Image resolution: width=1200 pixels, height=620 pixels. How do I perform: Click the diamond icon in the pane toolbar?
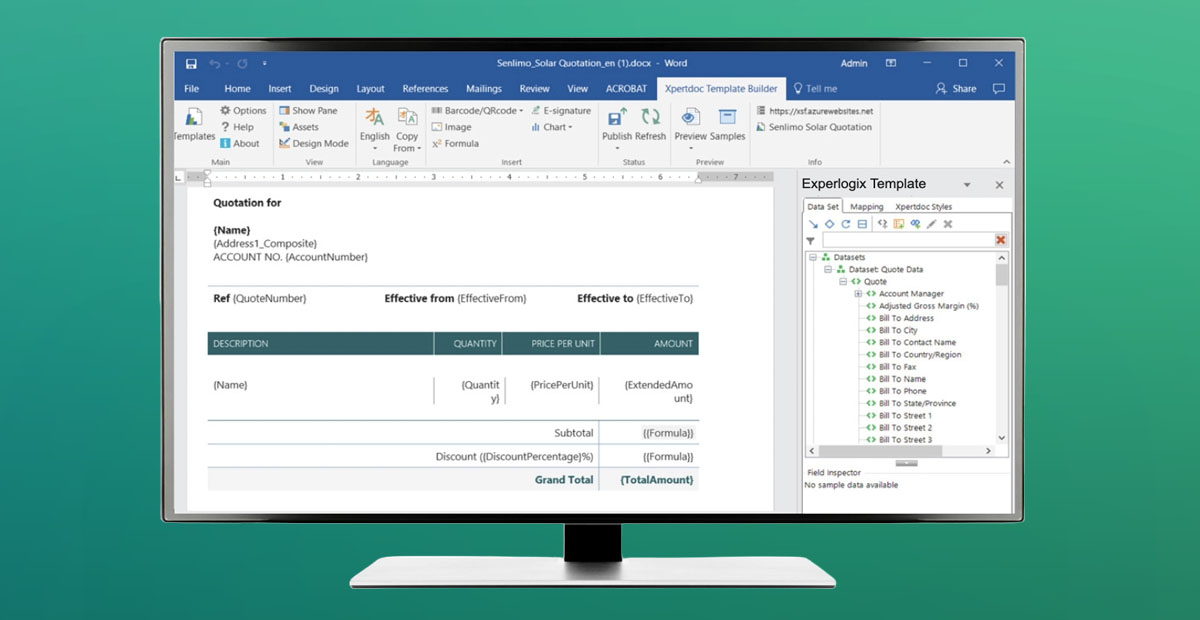click(x=829, y=224)
